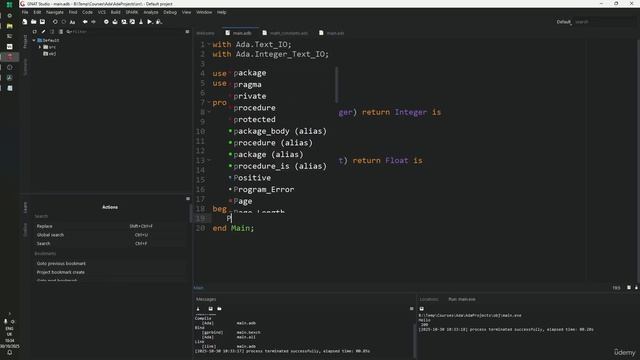640x360 pixels.
Task: Switch to the Run main.exe tab
Action: [x=462, y=299]
